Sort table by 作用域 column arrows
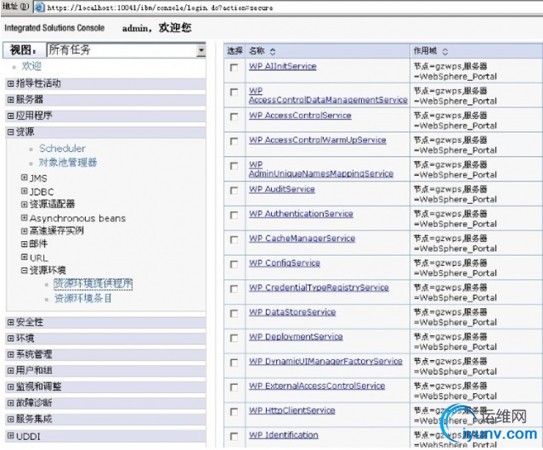This screenshot has width=543, height=450. (x=445, y=52)
